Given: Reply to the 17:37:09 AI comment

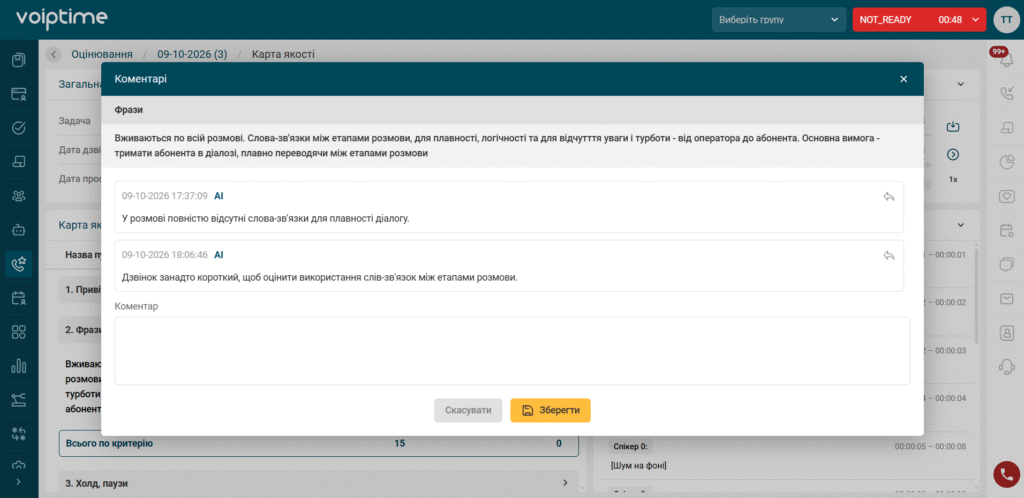Looking at the screenshot, I should pyautogui.click(x=888, y=196).
